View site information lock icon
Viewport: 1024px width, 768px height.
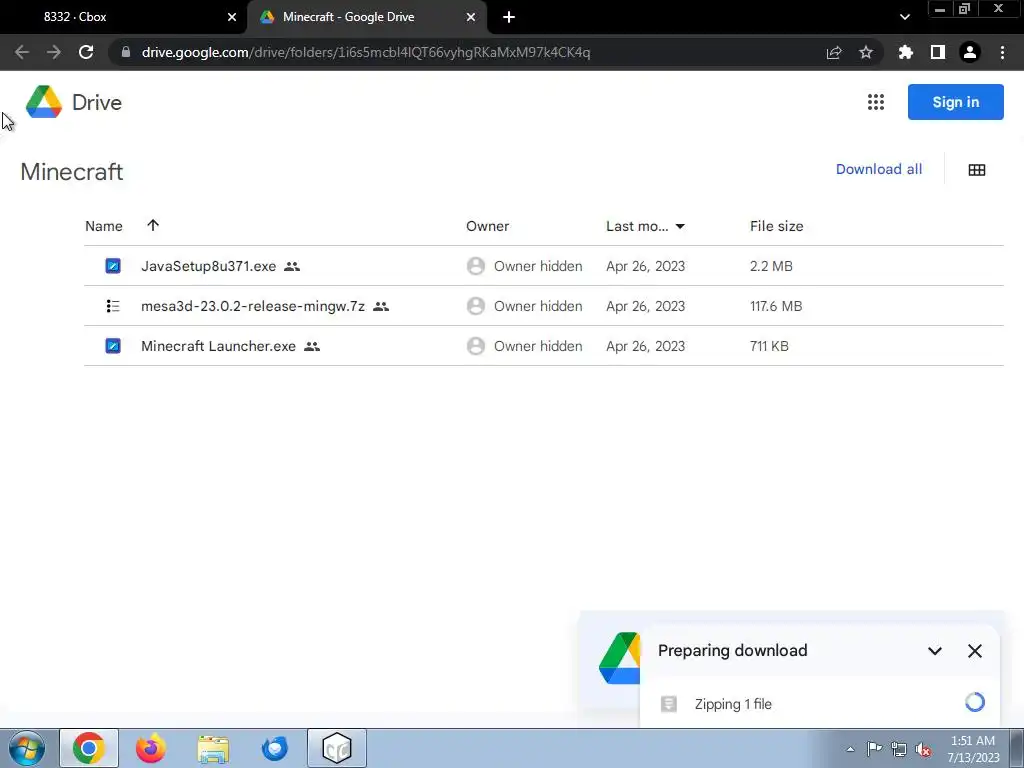click(x=126, y=52)
